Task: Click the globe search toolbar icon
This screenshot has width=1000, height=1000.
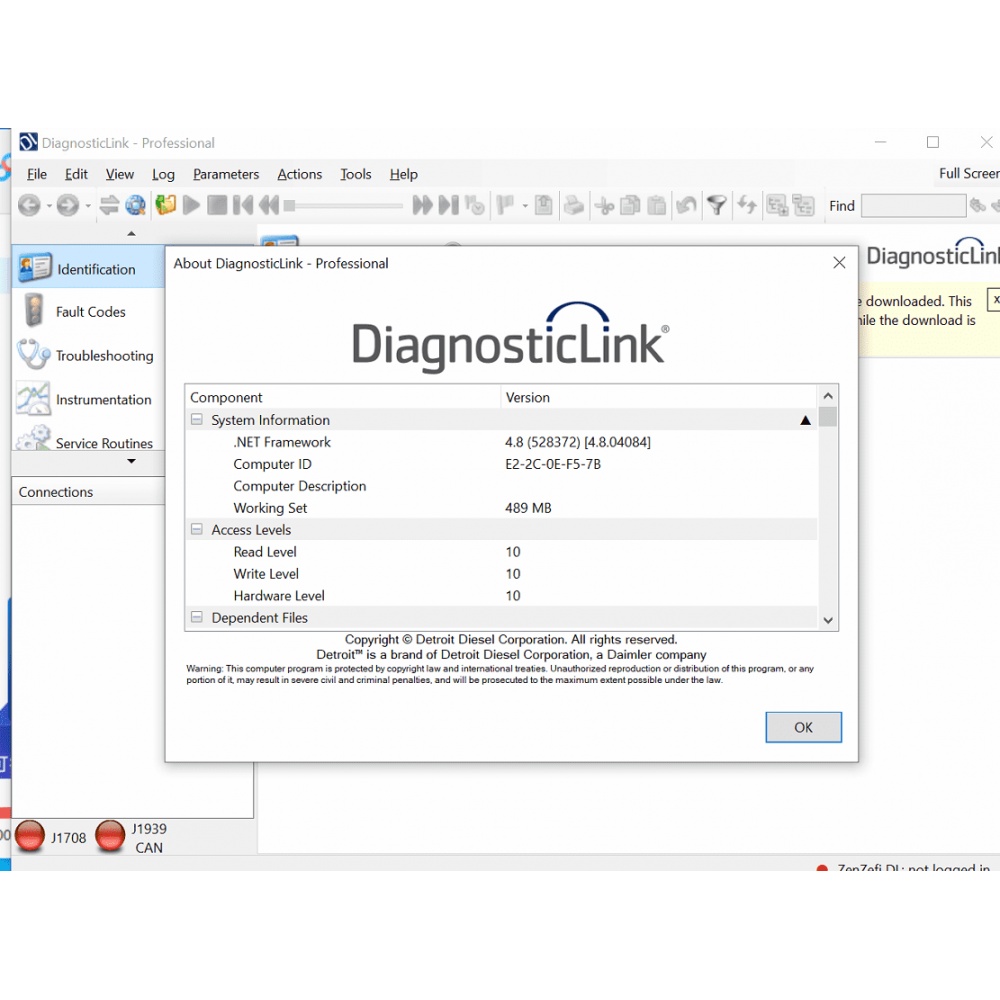Action: 135,205
